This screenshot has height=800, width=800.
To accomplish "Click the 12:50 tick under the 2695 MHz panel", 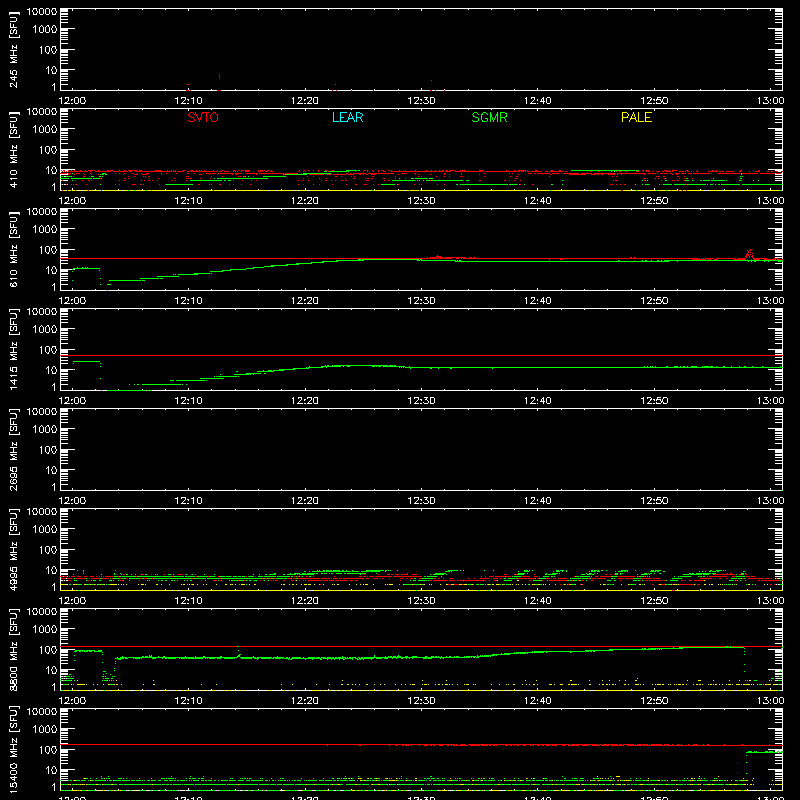I will click(654, 501).
